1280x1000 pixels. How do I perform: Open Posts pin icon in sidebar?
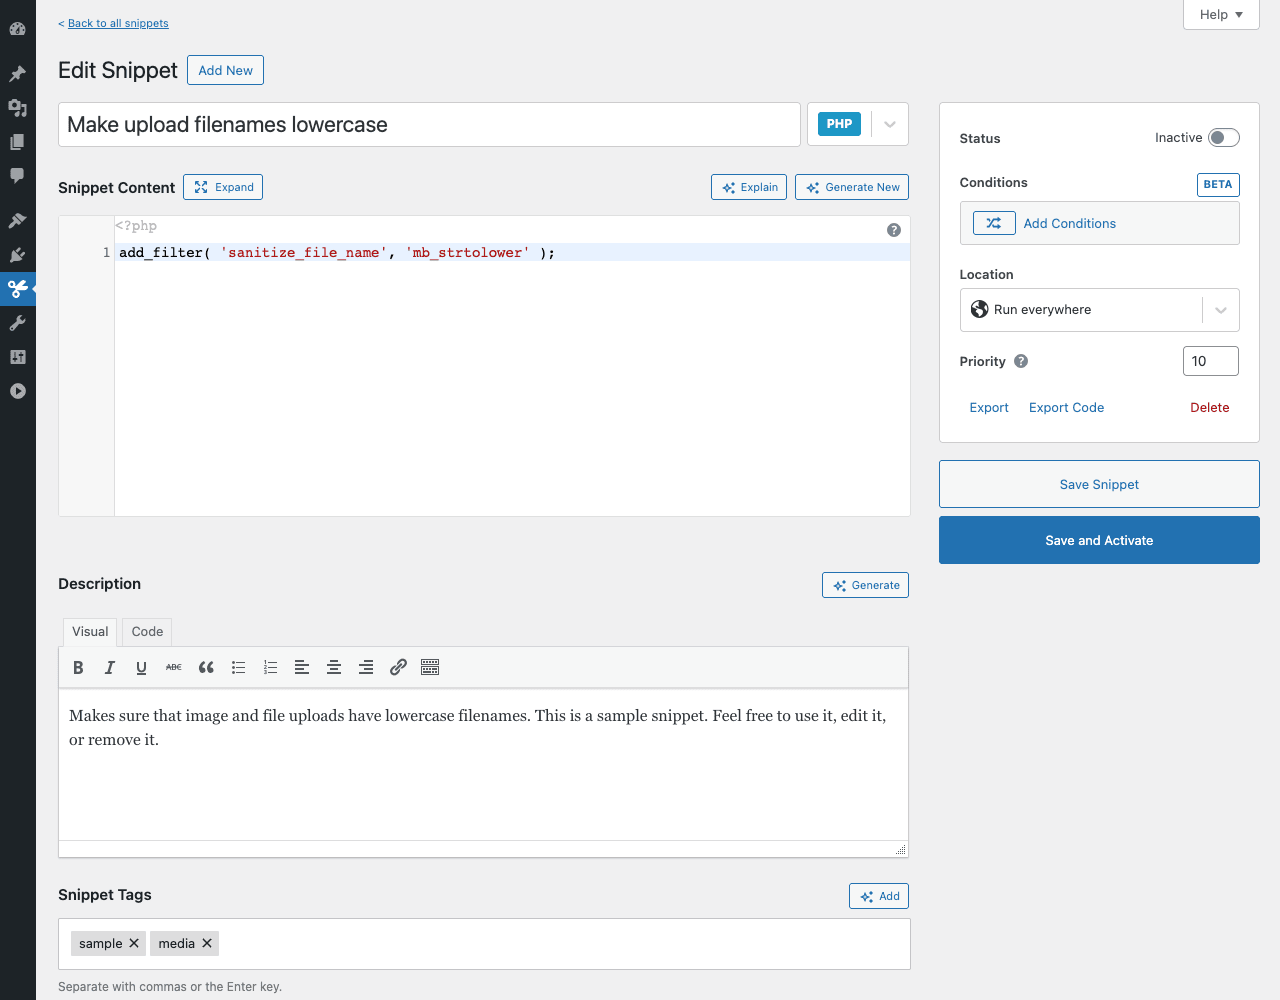(x=17, y=74)
